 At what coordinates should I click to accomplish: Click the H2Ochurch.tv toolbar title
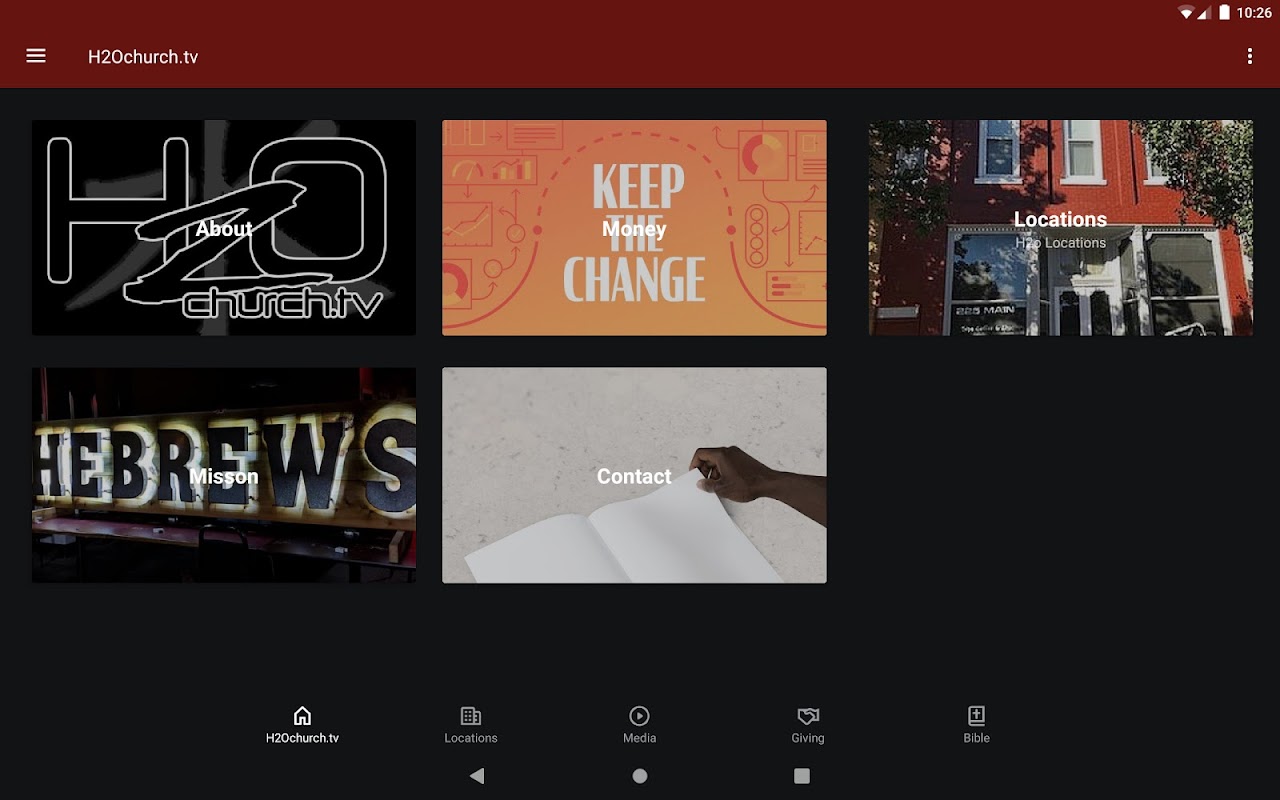point(143,57)
